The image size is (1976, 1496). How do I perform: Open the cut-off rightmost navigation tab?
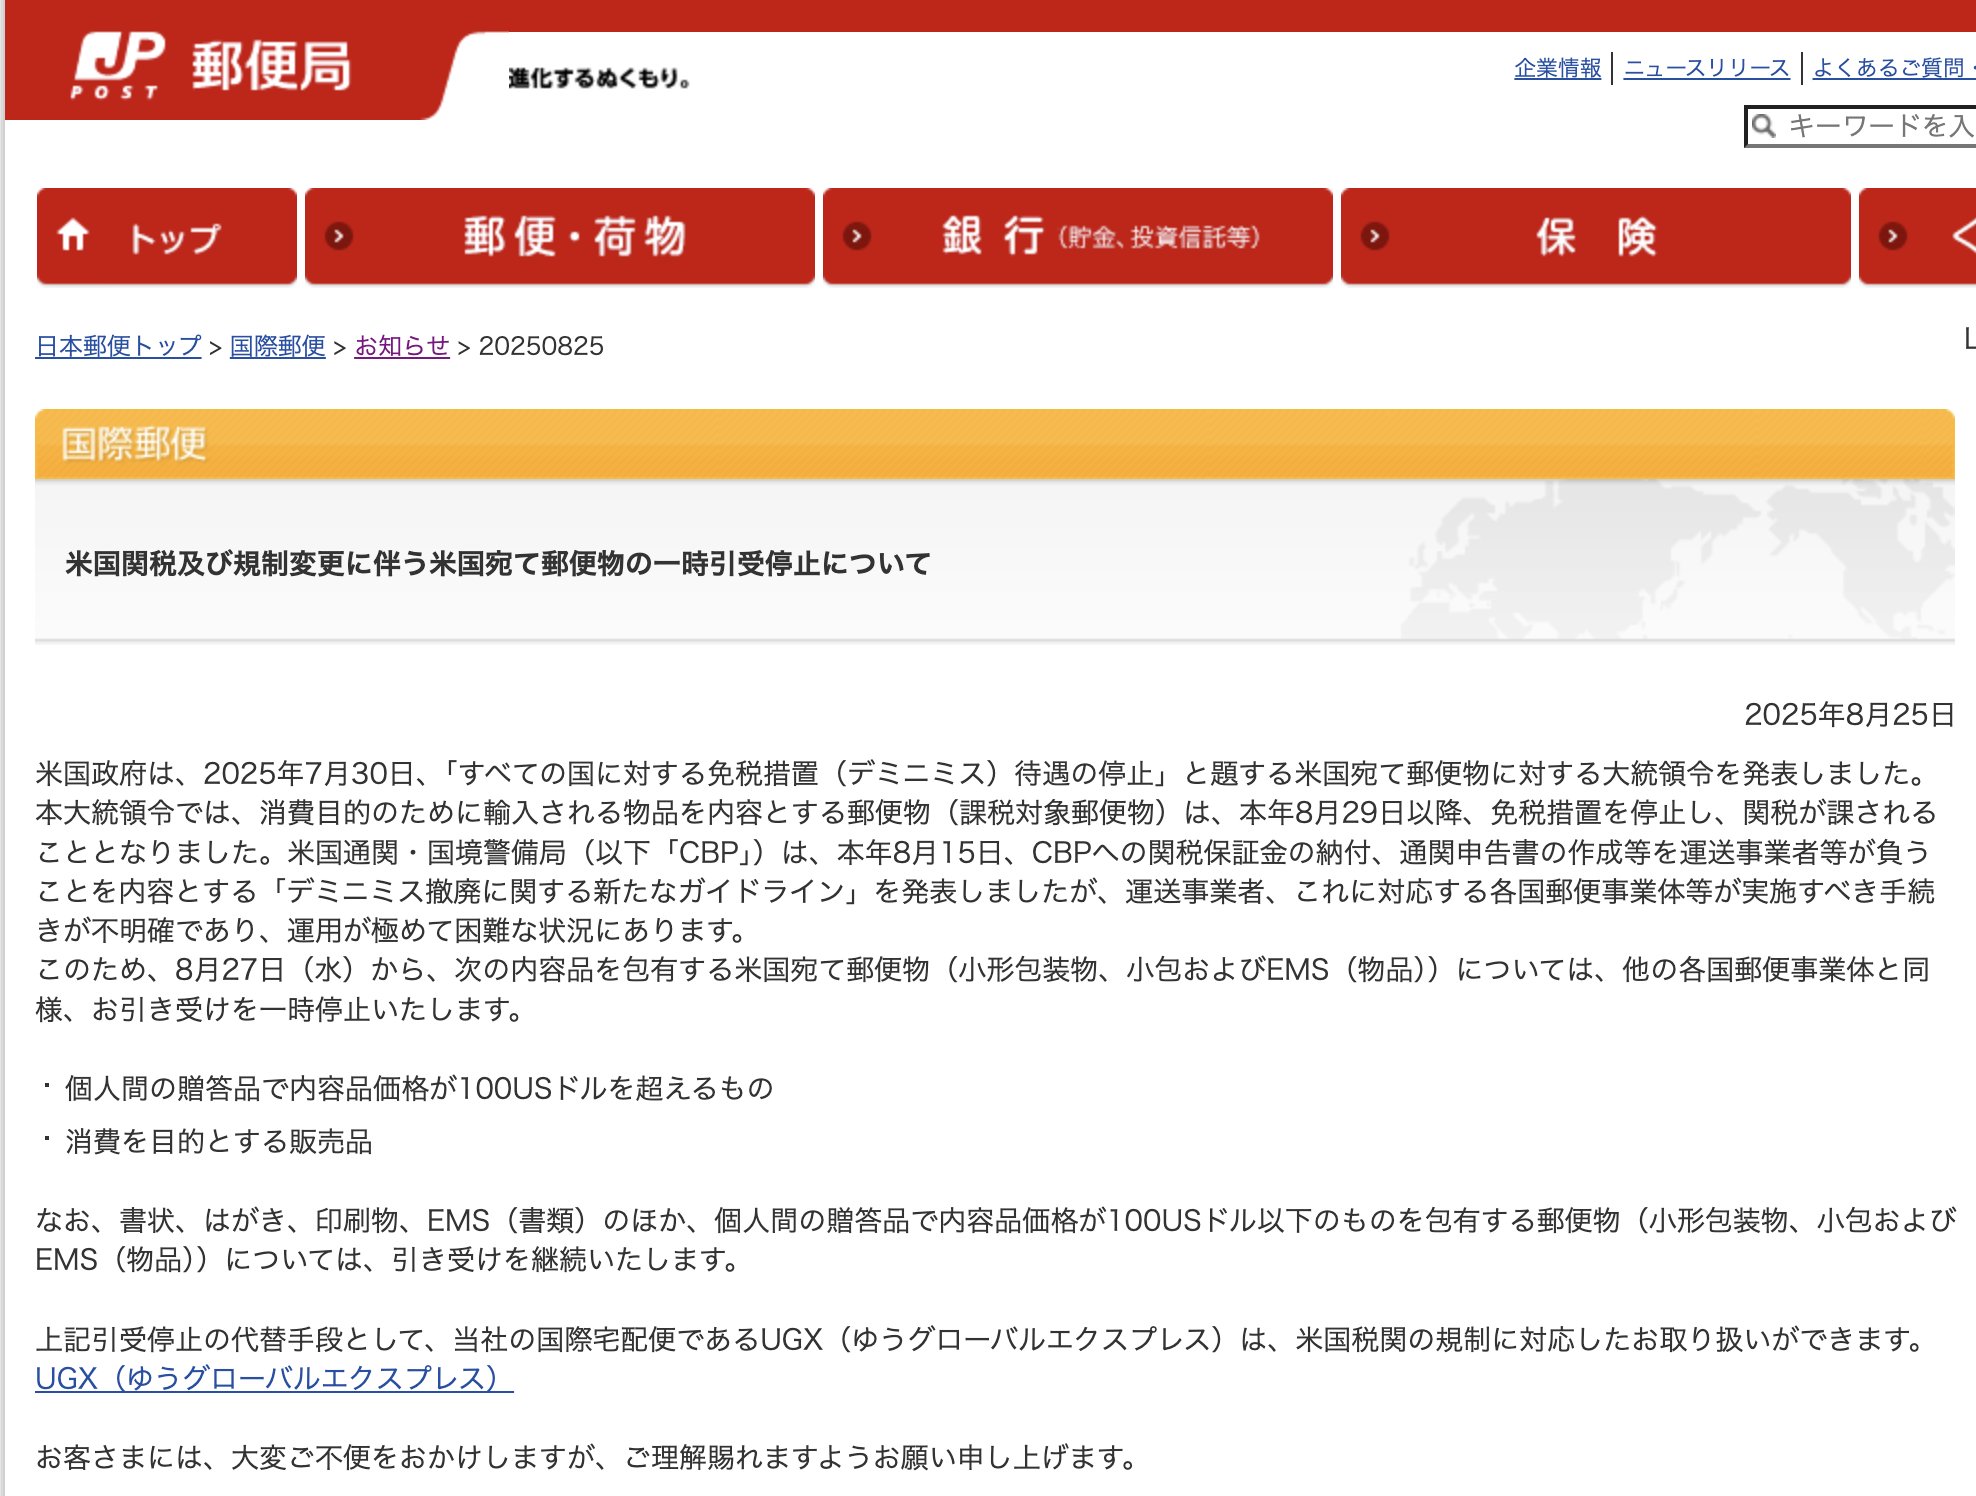click(x=1917, y=237)
